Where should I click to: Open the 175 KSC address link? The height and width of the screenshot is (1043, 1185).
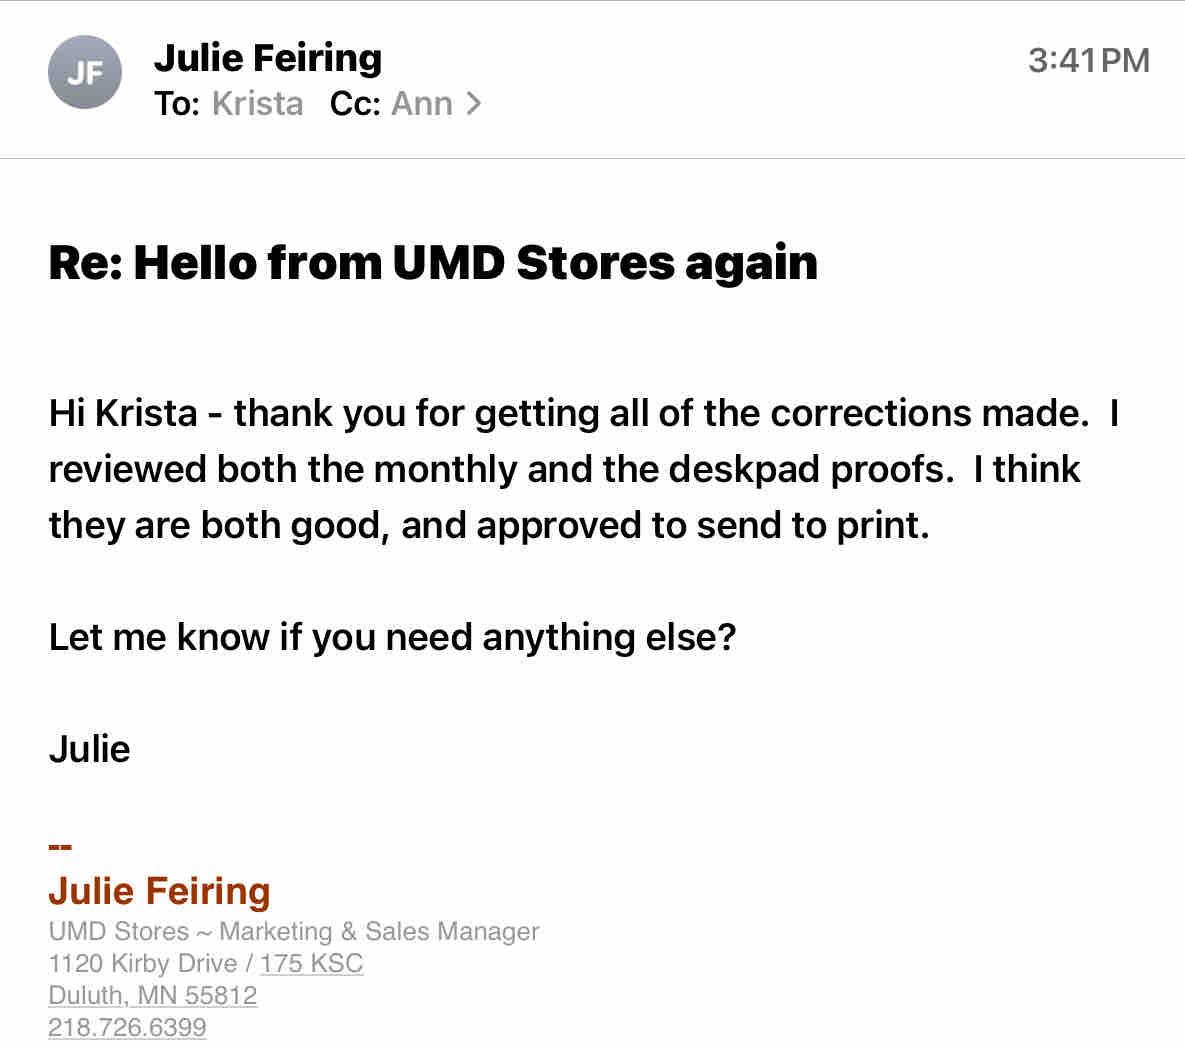[311, 963]
